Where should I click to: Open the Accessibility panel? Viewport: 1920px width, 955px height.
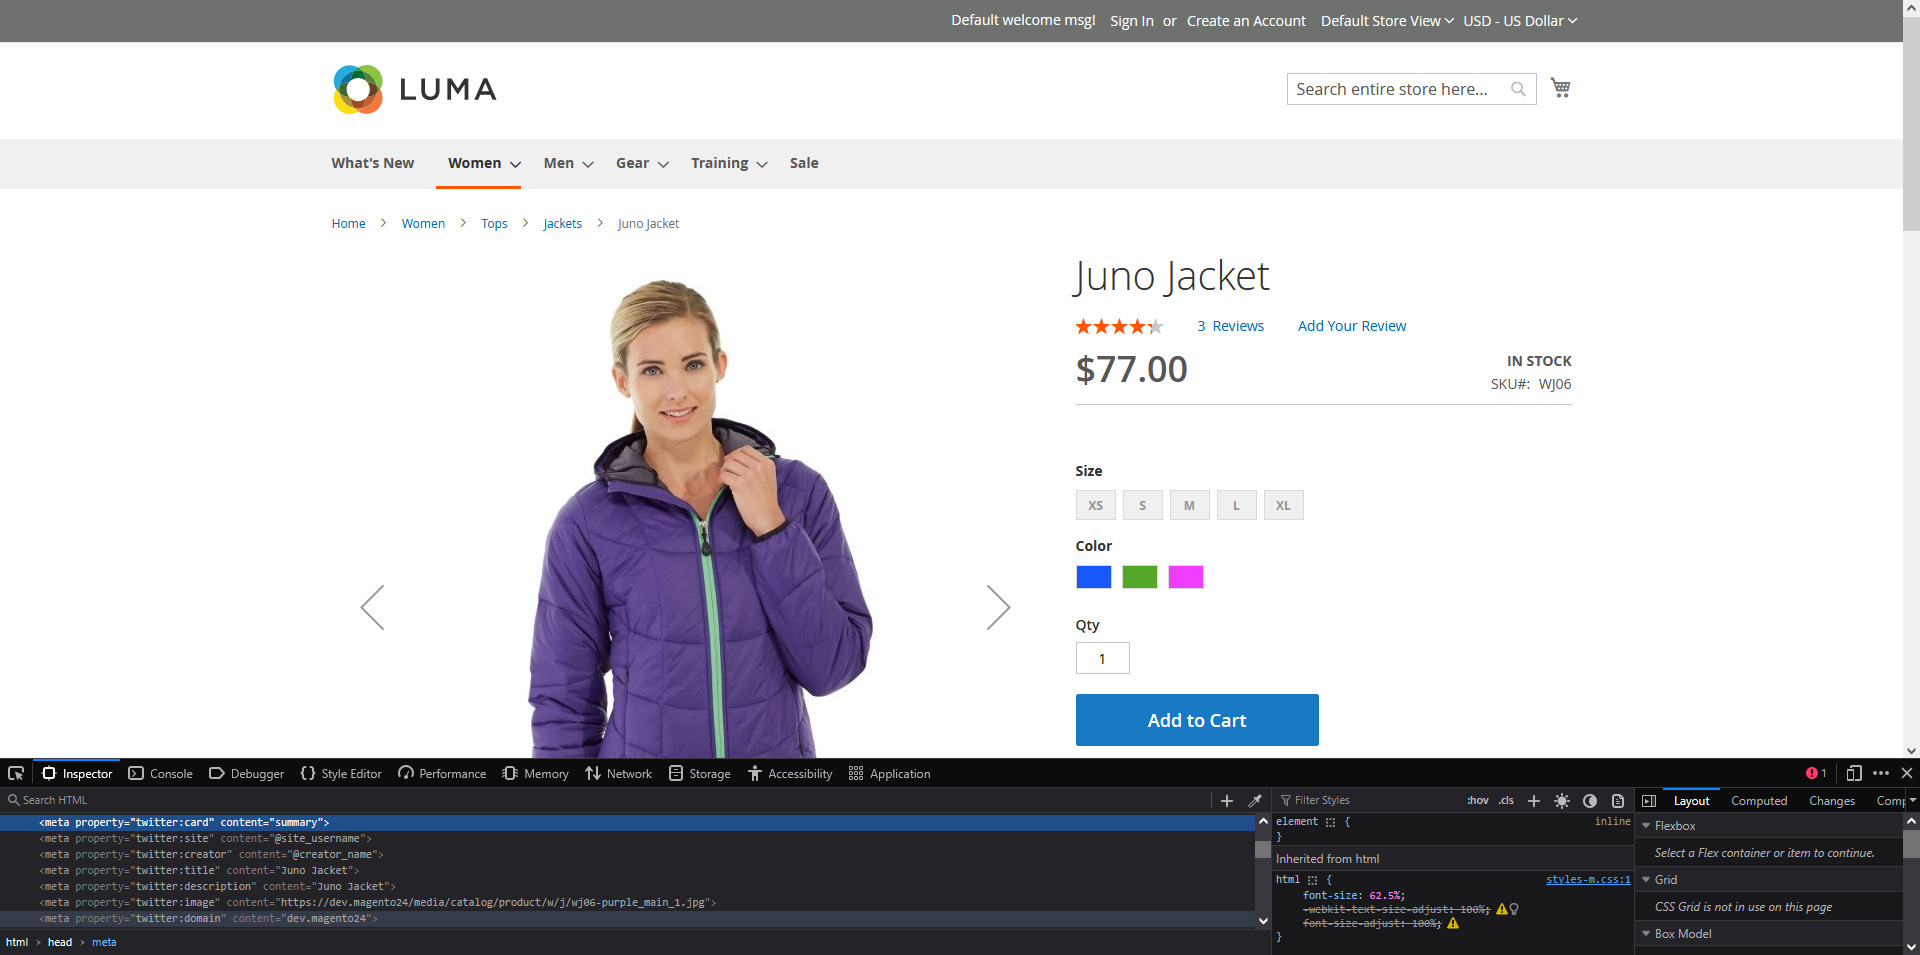click(789, 773)
